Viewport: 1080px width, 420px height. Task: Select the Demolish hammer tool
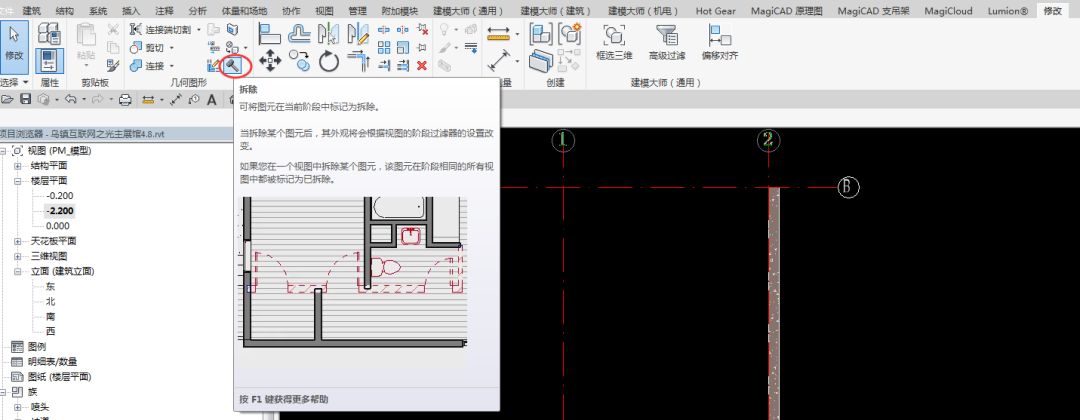pos(235,65)
